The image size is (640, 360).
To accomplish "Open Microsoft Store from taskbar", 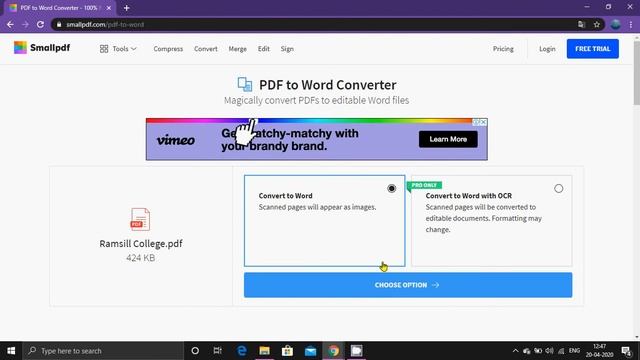I will click(x=287, y=351).
